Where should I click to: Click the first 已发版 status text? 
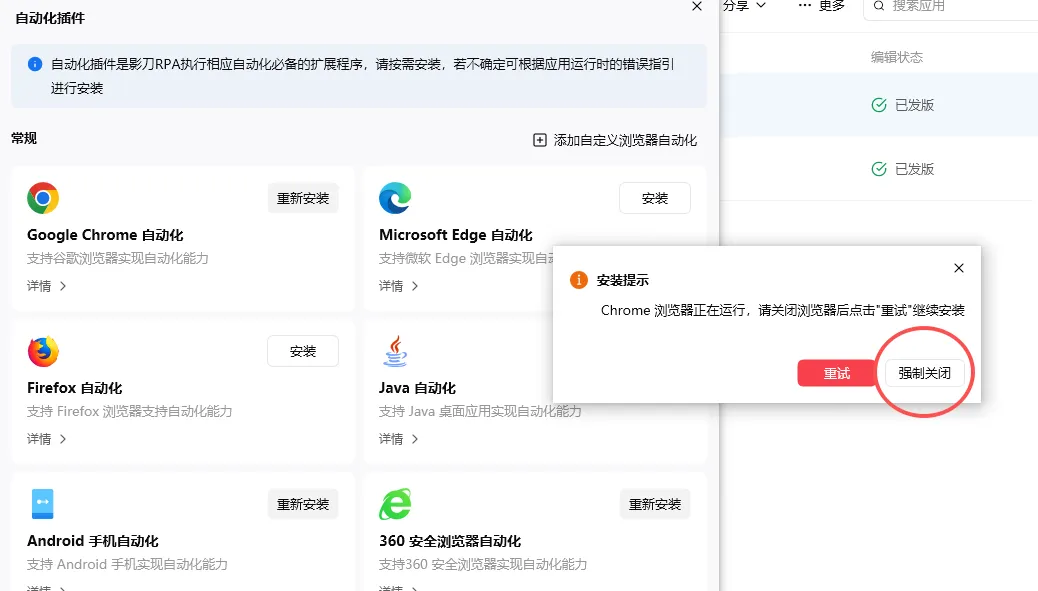pos(914,105)
